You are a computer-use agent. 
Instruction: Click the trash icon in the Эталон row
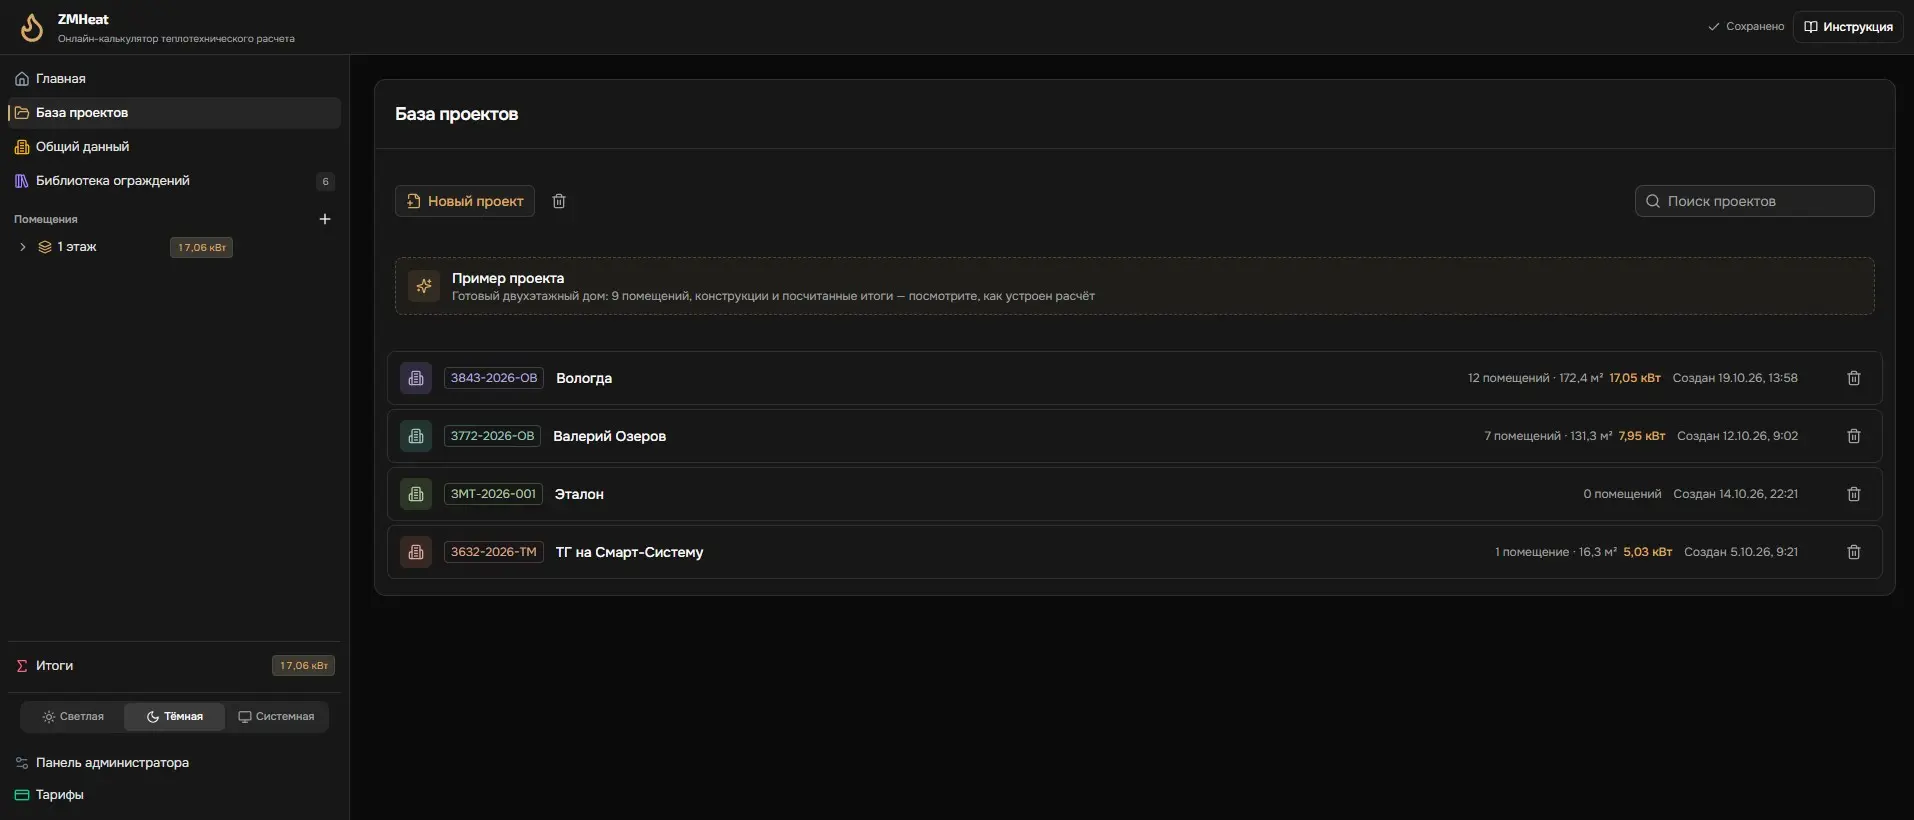[1853, 494]
